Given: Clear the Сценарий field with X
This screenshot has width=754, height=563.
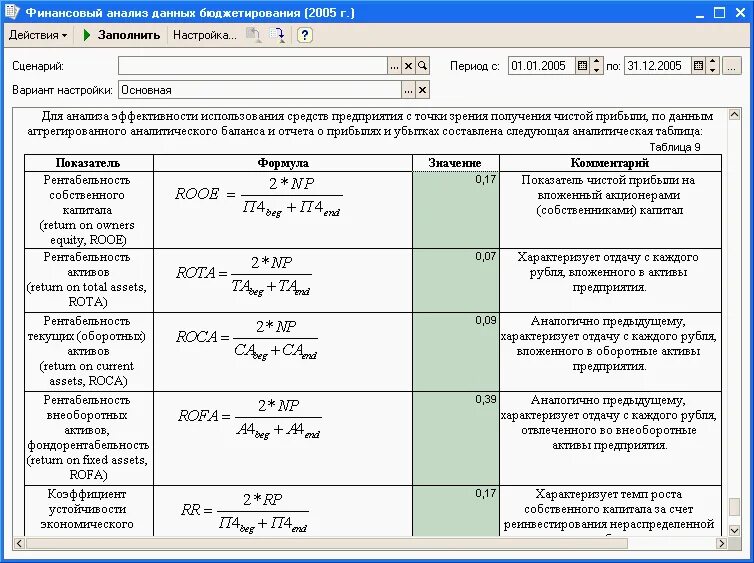Looking at the screenshot, I should [x=408, y=66].
